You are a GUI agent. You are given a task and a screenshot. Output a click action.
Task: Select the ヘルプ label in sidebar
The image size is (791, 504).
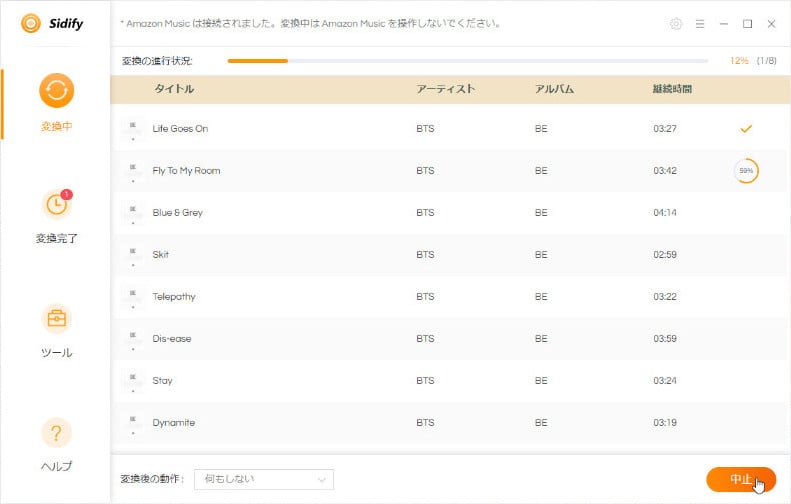[x=56, y=466]
